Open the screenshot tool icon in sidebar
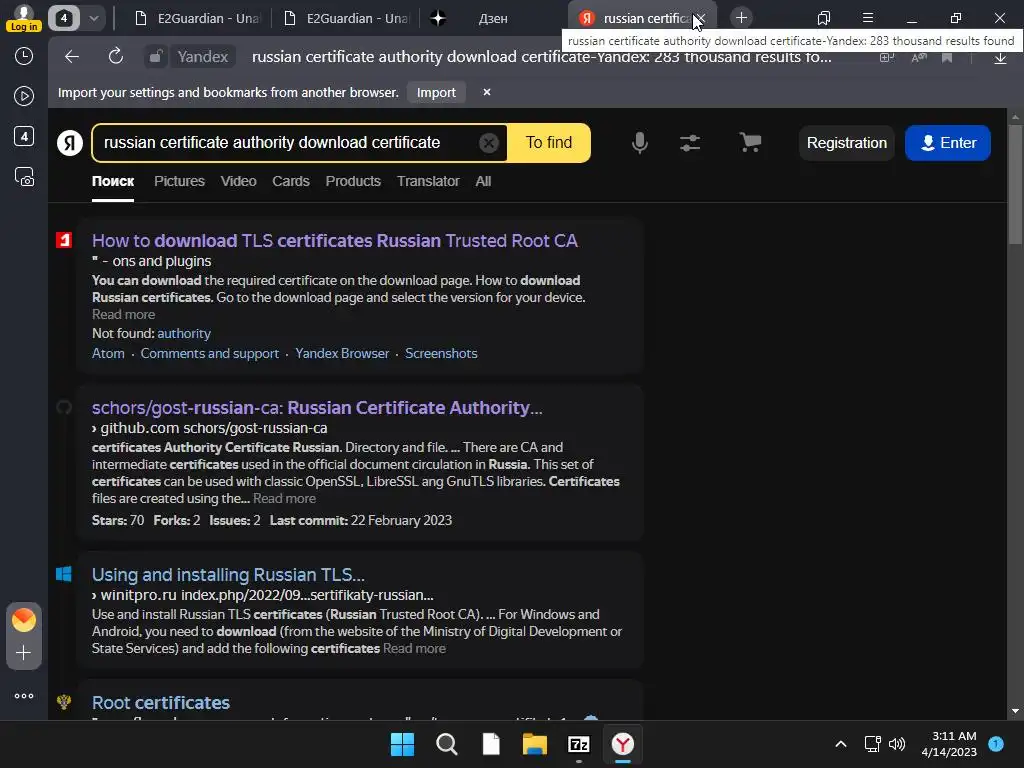 [x=24, y=176]
